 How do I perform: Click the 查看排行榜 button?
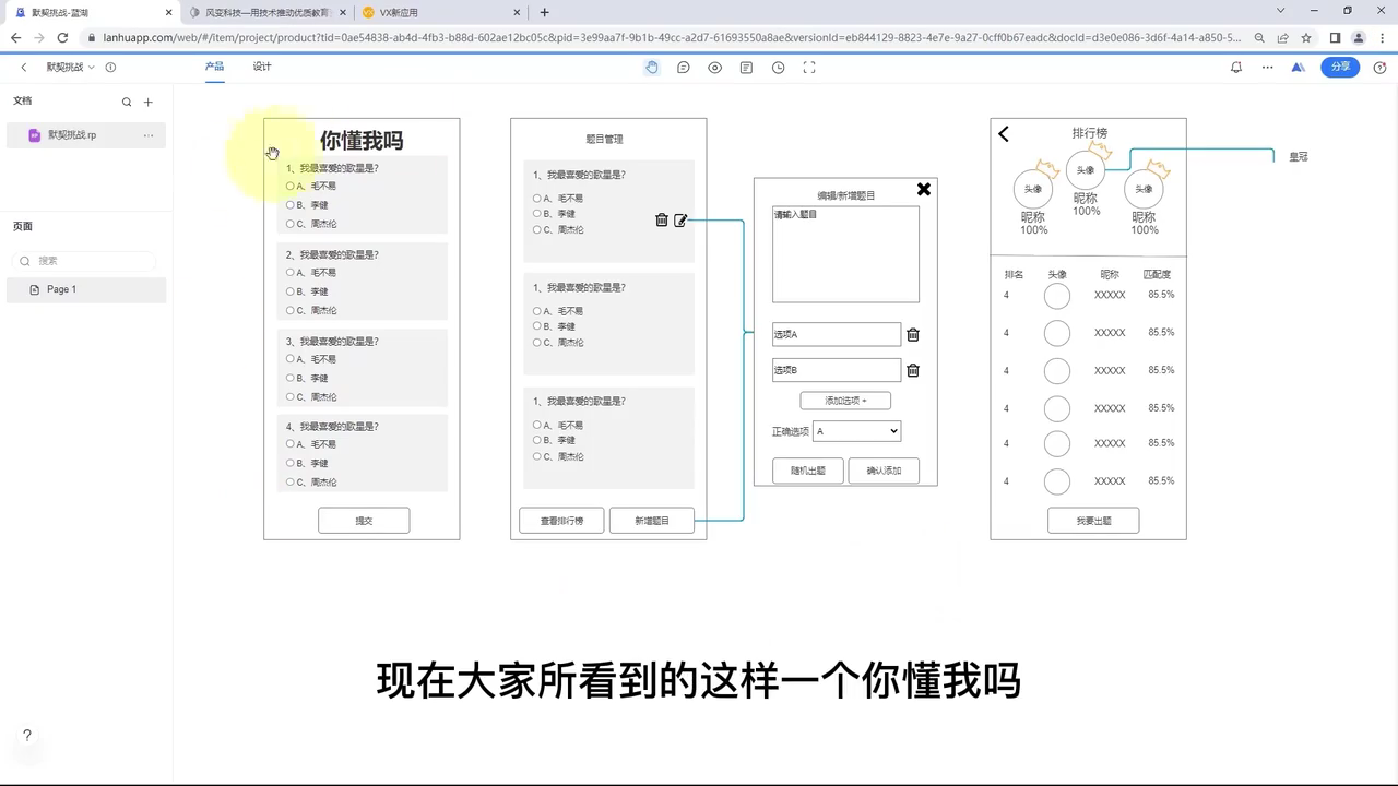coord(562,521)
